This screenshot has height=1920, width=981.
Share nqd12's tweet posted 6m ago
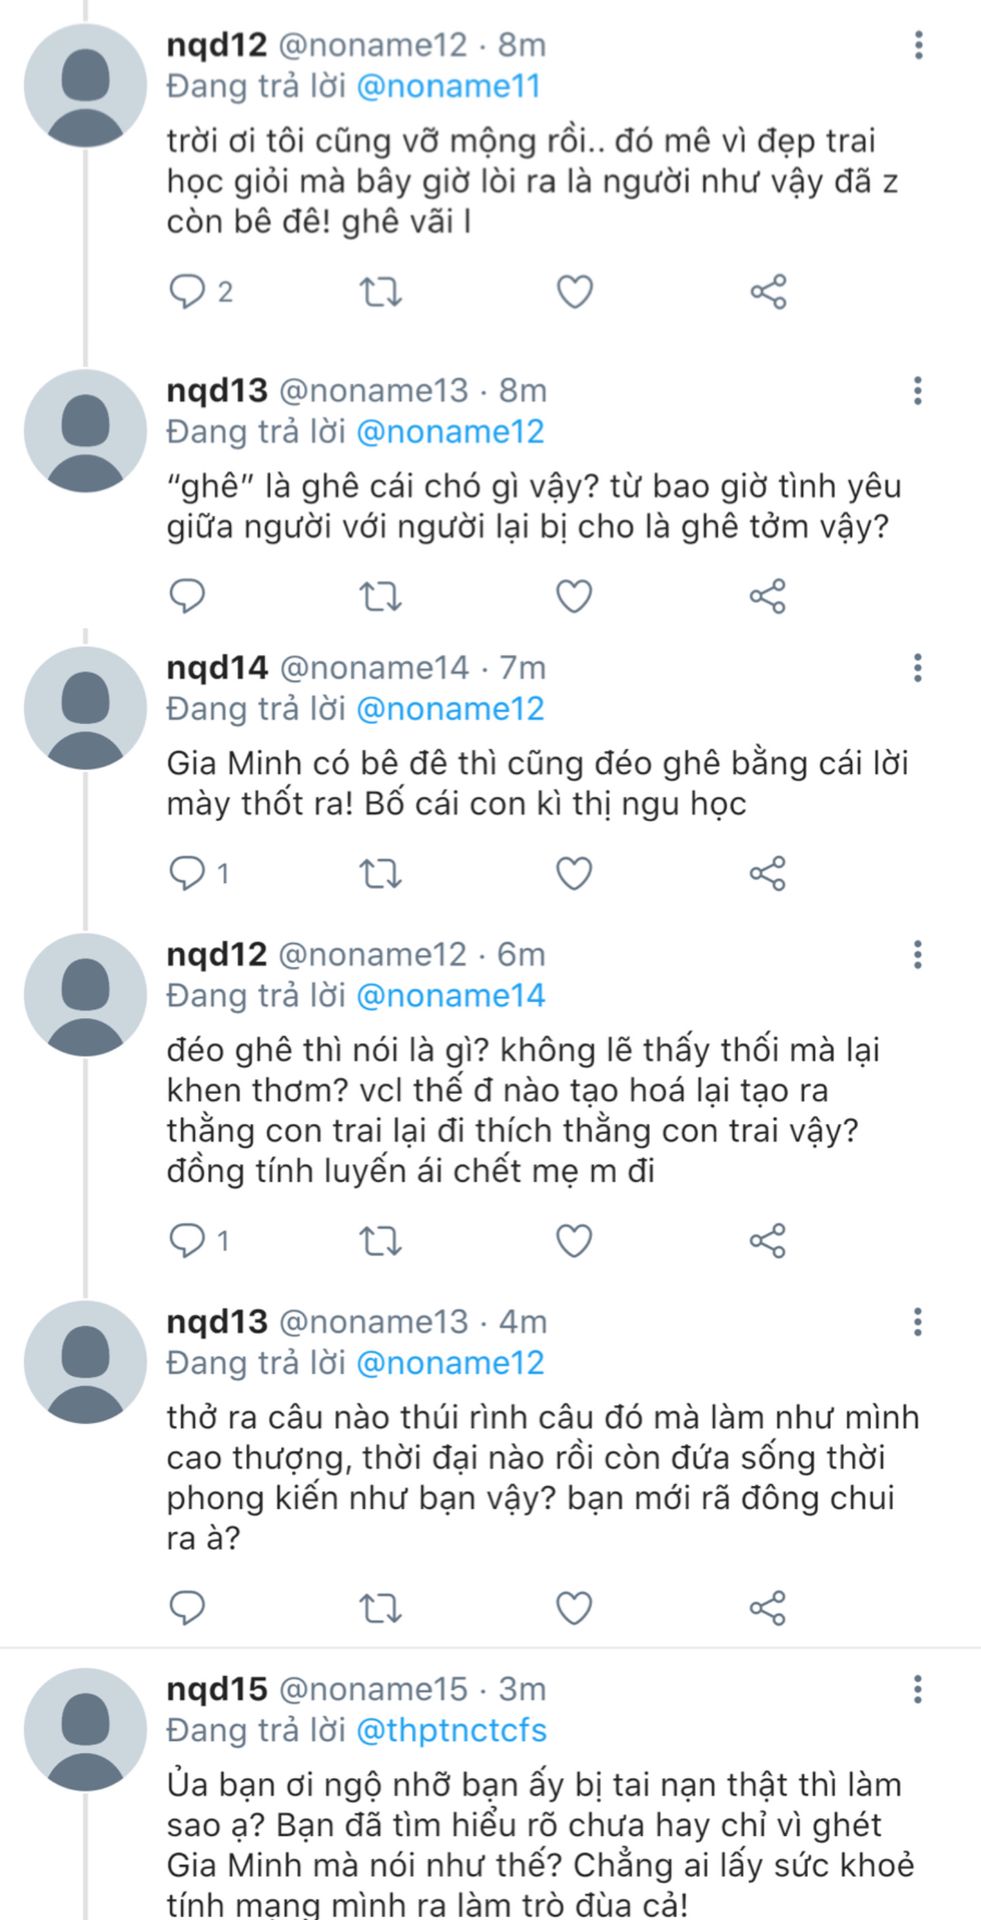pyautogui.click(x=768, y=1241)
